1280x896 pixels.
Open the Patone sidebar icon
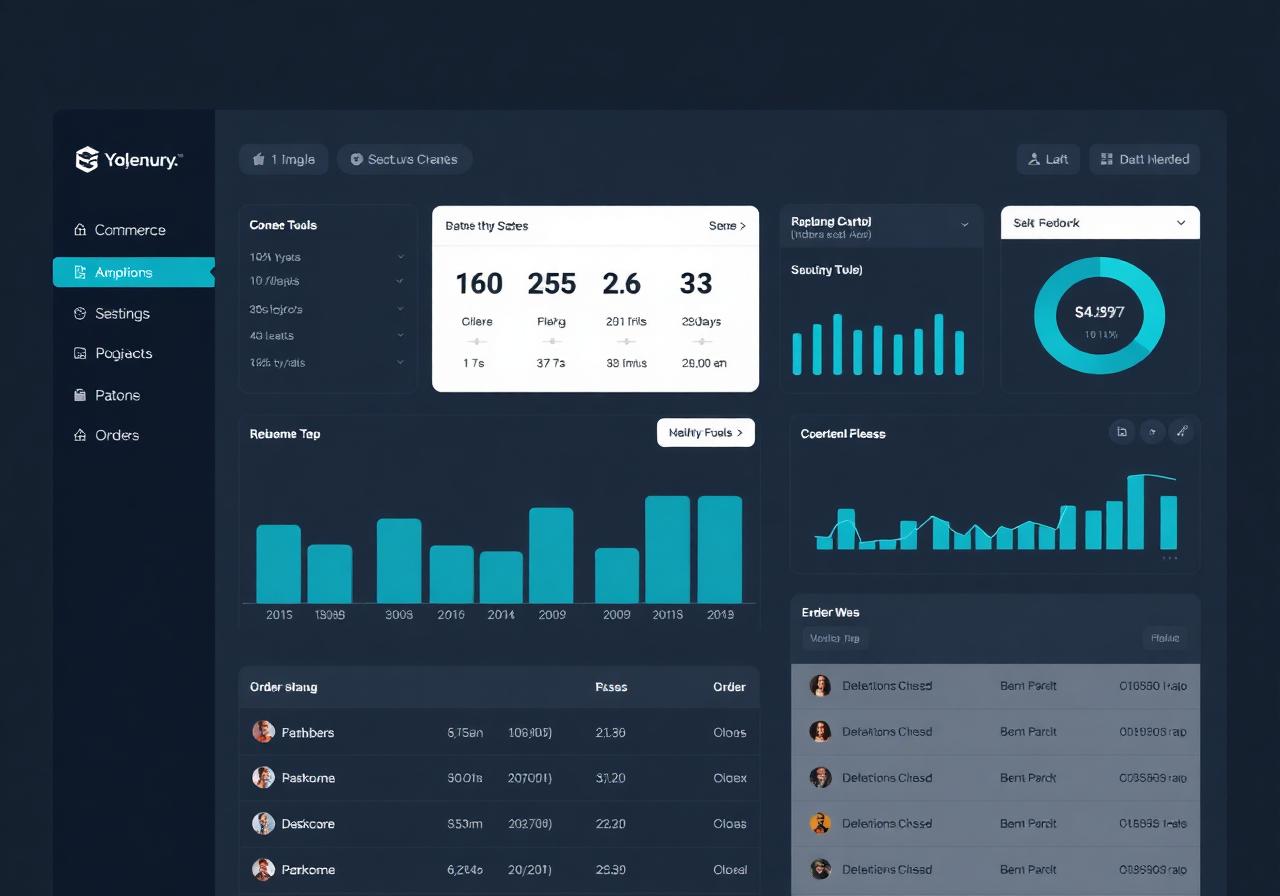tap(80, 395)
